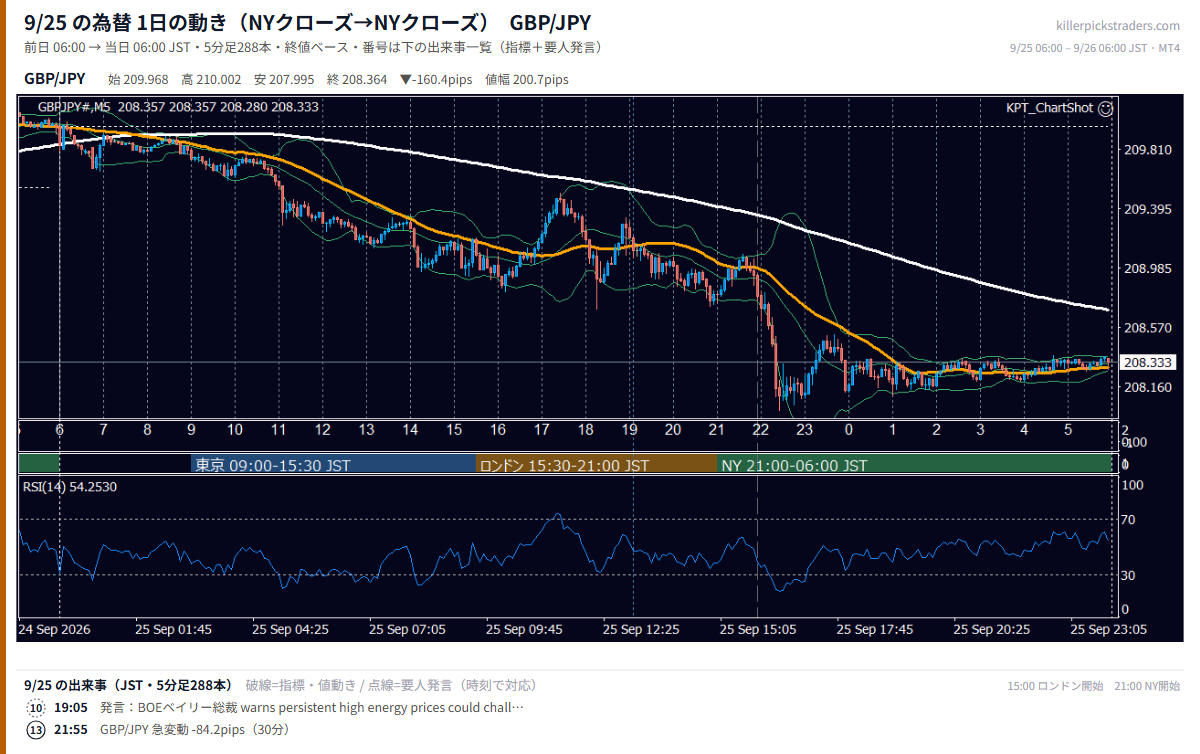Select the ロンドン 15:30-21:00 JST session bar
This screenshot has width=1200, height=754.
point(597,465)
